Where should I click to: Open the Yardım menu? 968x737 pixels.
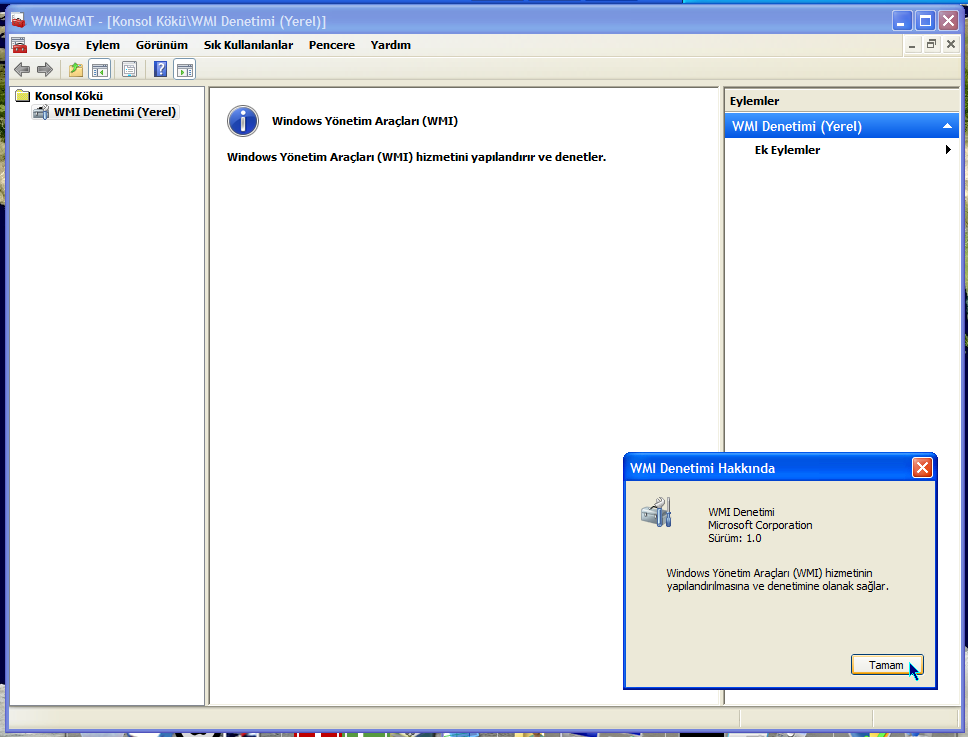391,45
